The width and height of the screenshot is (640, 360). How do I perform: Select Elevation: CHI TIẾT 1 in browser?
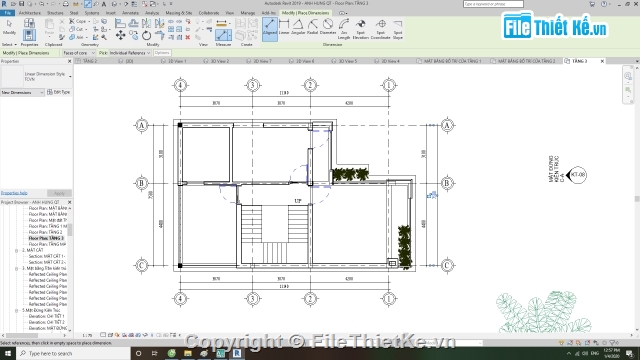47,316
